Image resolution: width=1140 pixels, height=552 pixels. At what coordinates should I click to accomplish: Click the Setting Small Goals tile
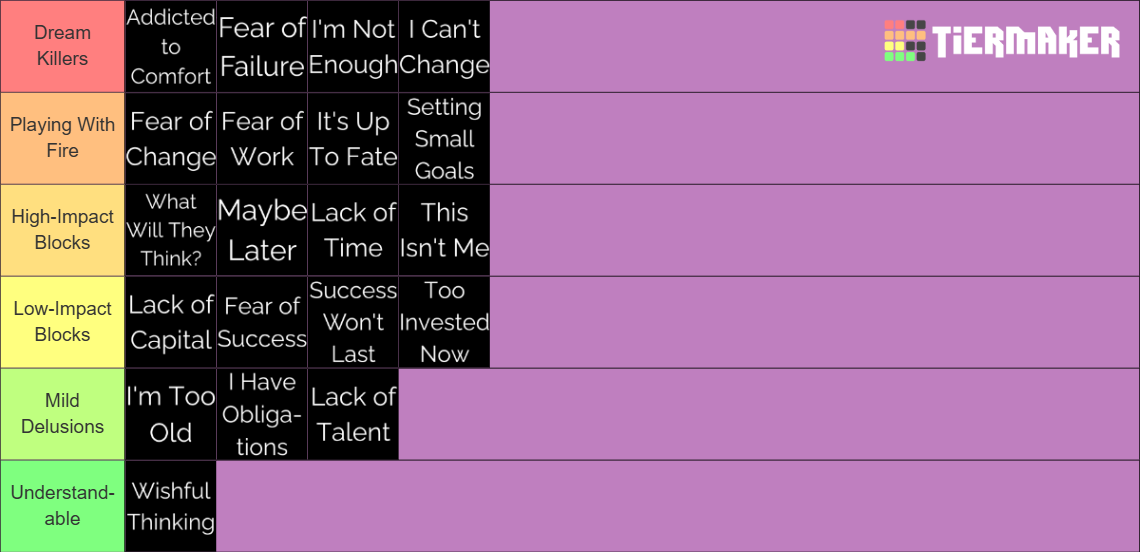[x=444, y=138]
